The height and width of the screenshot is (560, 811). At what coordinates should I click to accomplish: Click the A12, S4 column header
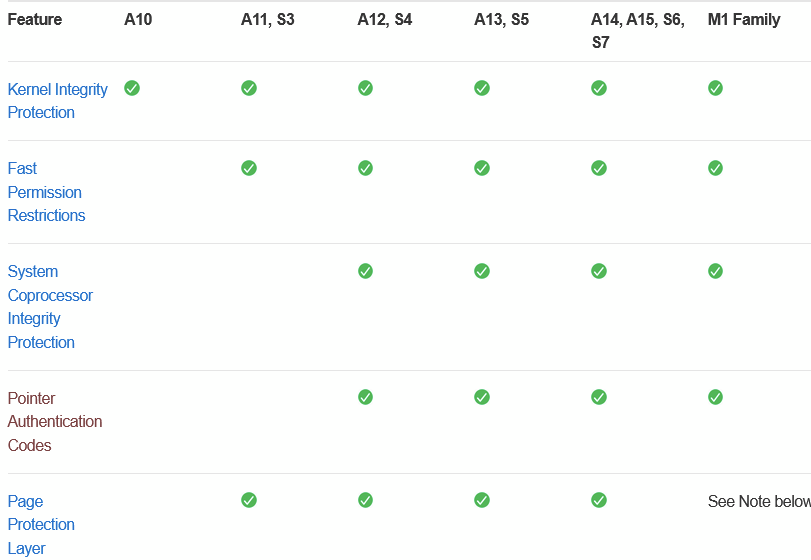click(385, 20)
